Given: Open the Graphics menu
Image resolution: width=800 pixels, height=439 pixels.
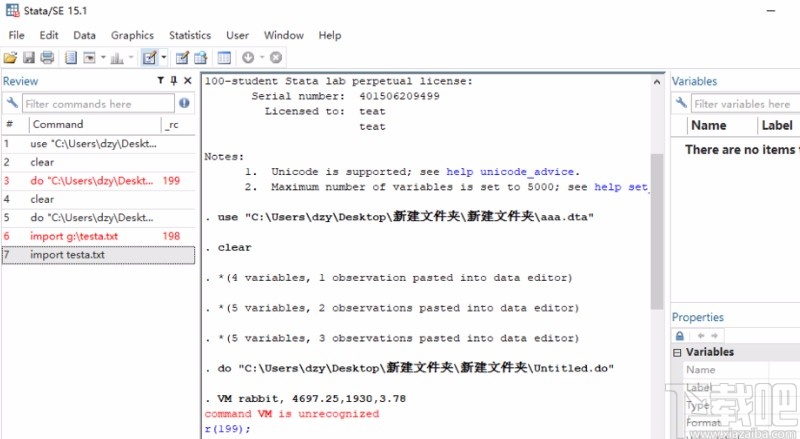Looking at the screenshot, I should coord(132,35).
